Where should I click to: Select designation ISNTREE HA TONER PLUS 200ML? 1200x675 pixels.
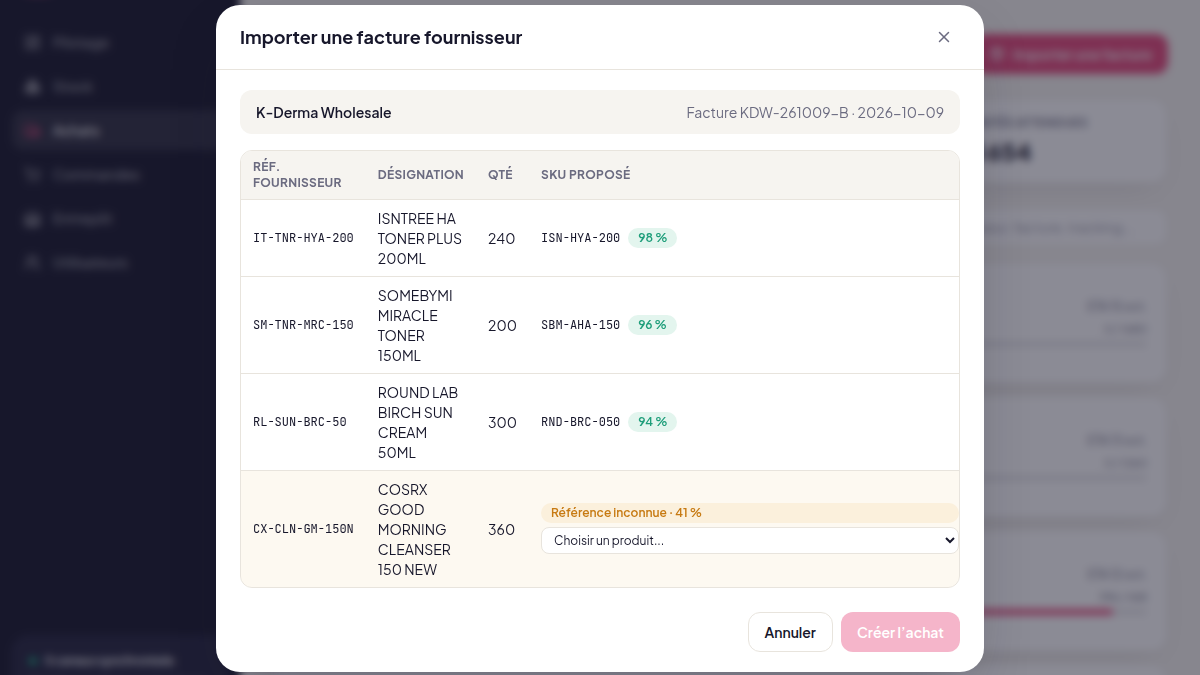[x=420, y=238]
